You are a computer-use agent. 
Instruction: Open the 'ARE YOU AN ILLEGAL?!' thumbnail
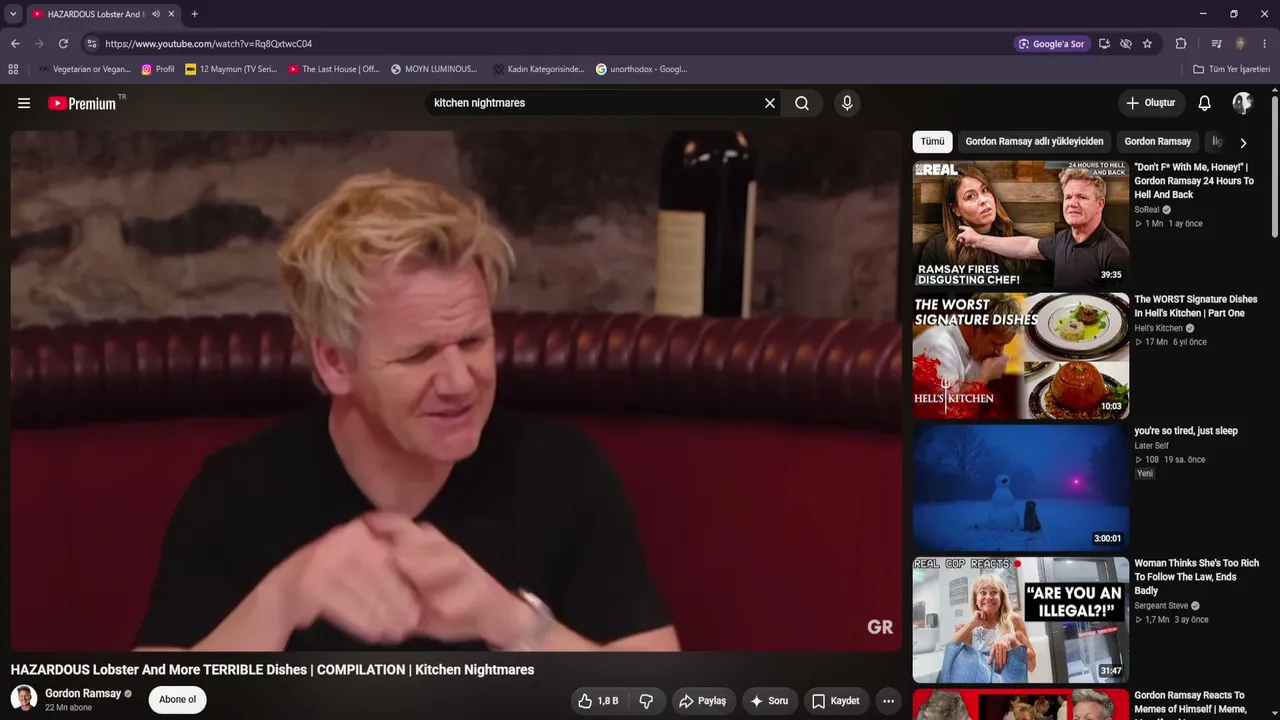click(1021, 619)
